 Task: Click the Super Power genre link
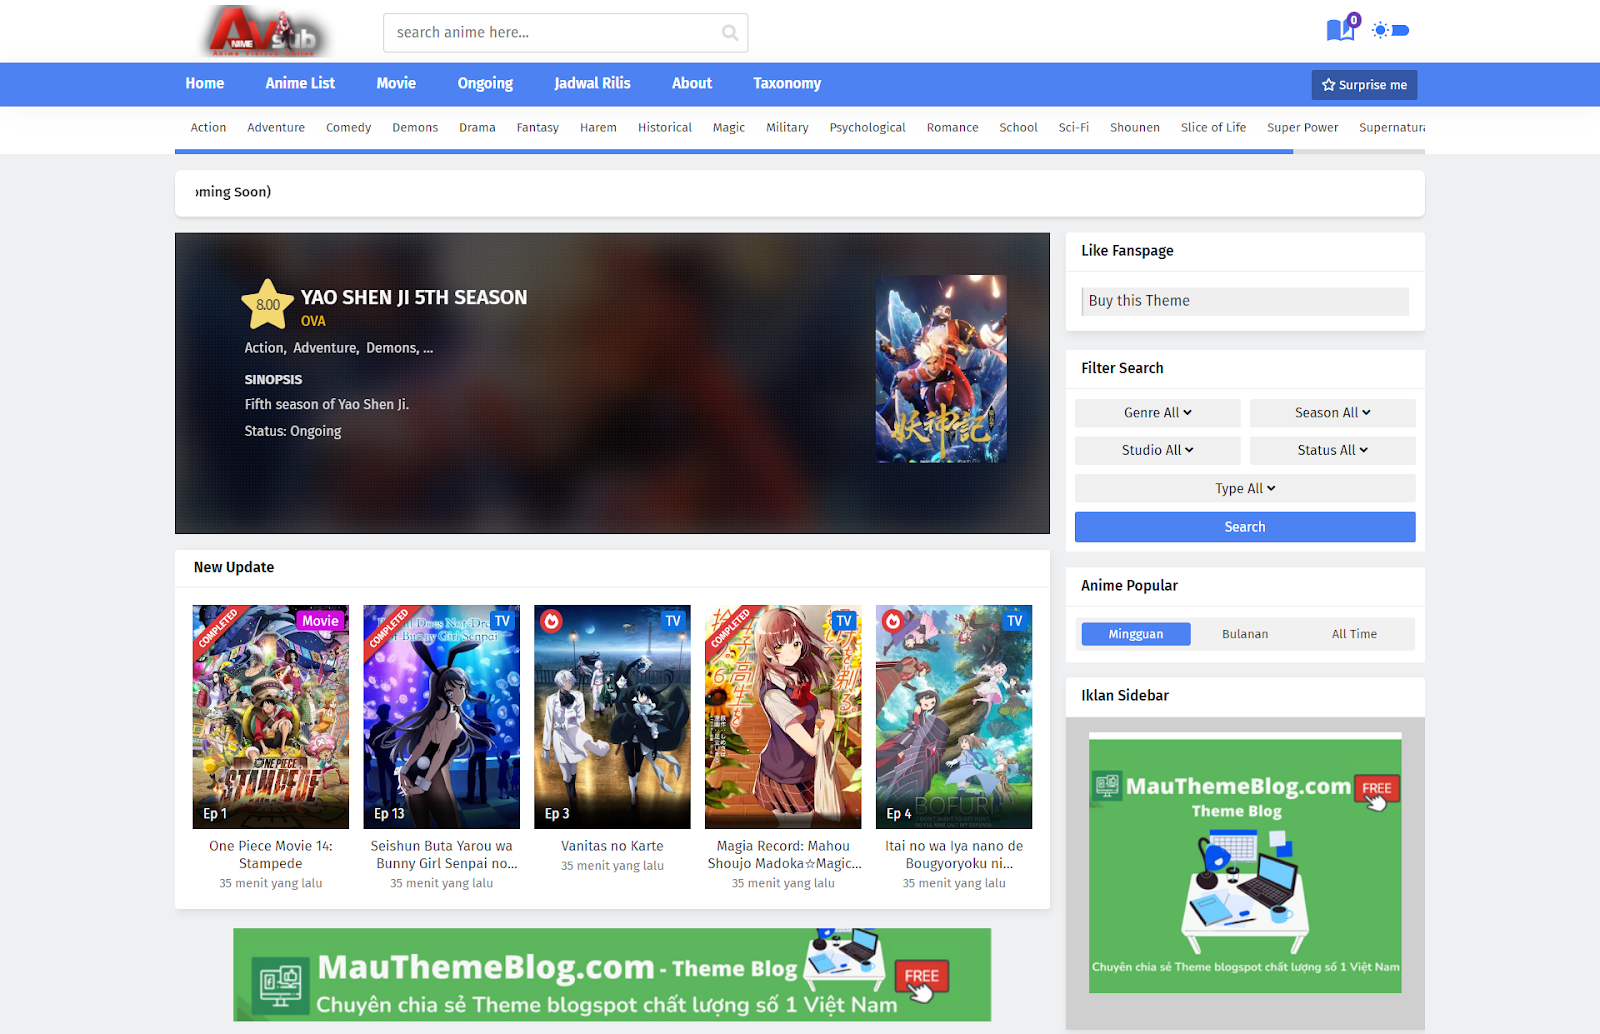[x=1302, y=128]
